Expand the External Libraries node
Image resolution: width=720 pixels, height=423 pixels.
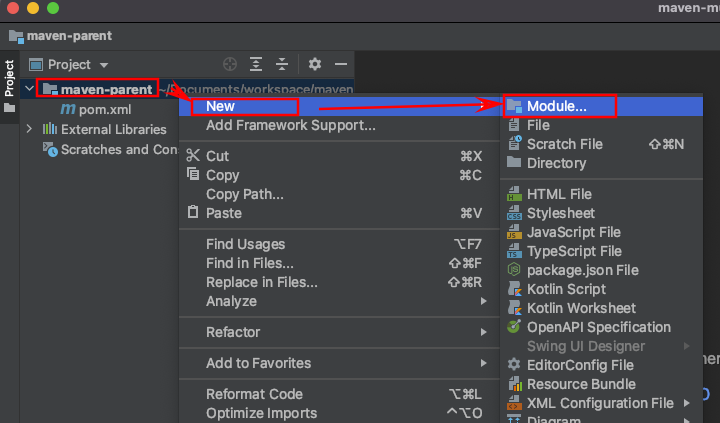tap(29, 129)
